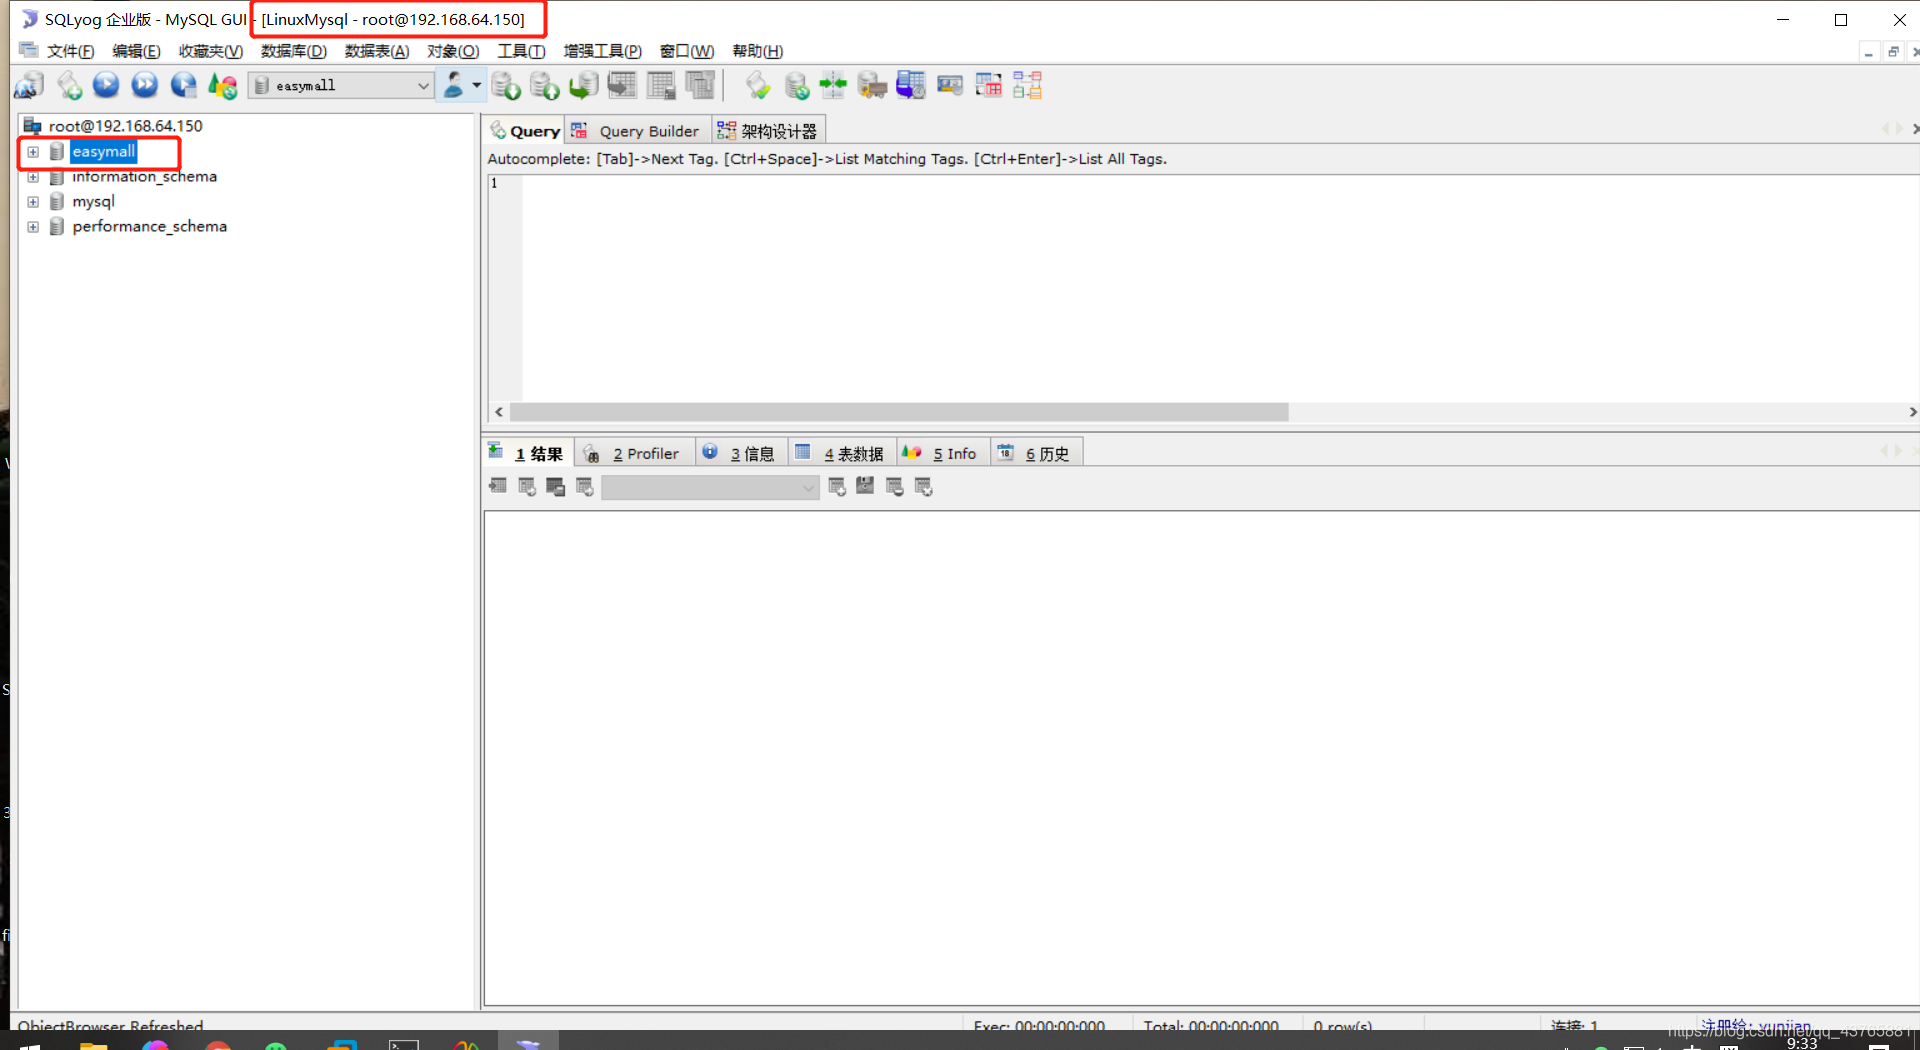Expand the easymall database node

coord(33,152)
